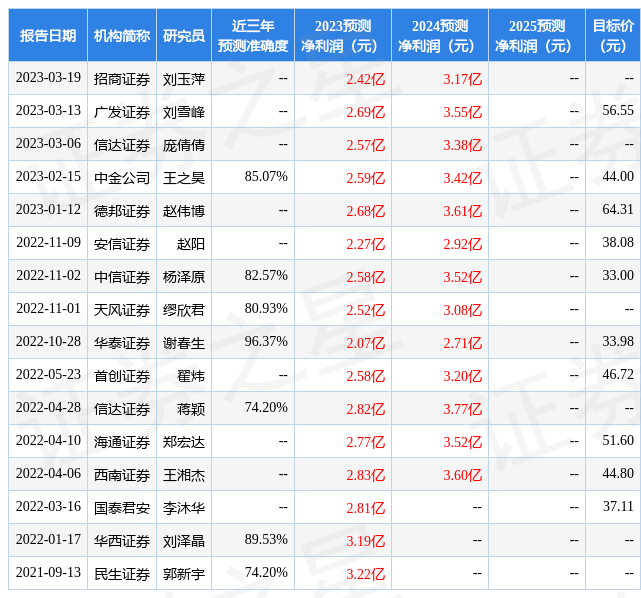The image size is (641, 598).
Task: Click target price 44.80
Action: 618,474
